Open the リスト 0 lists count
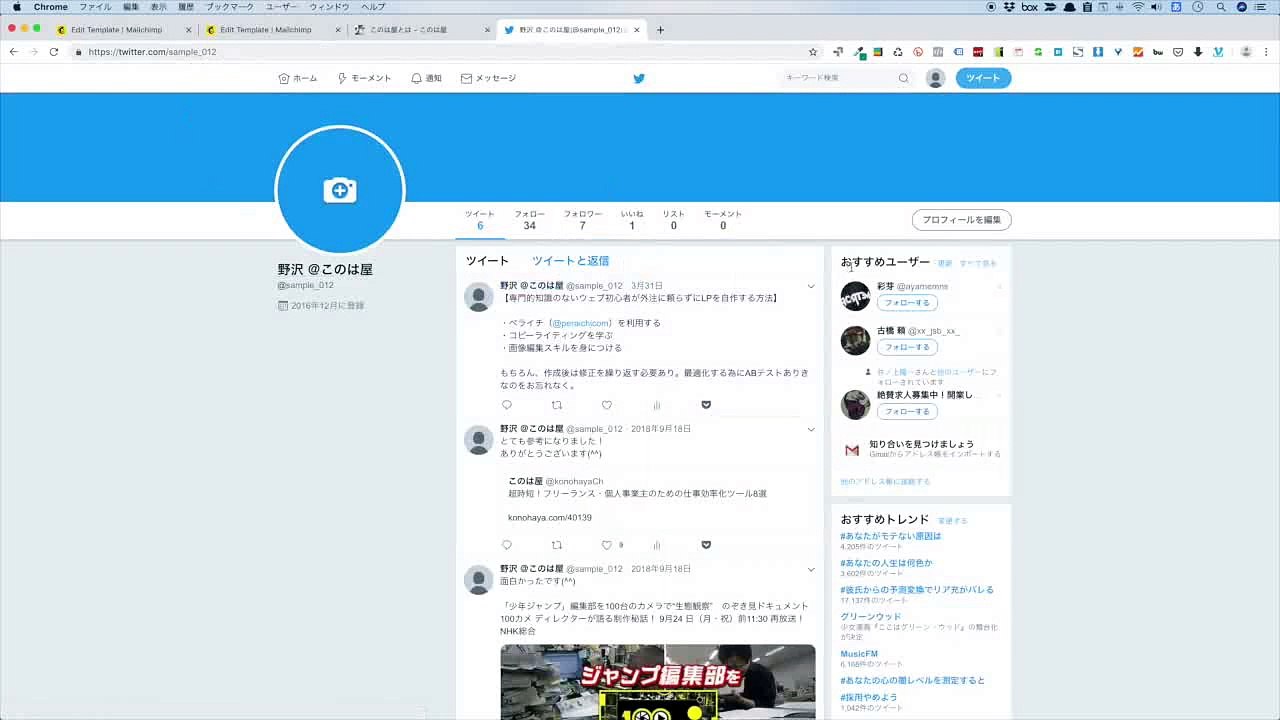 pyautogui.click(x=673, y=220)
